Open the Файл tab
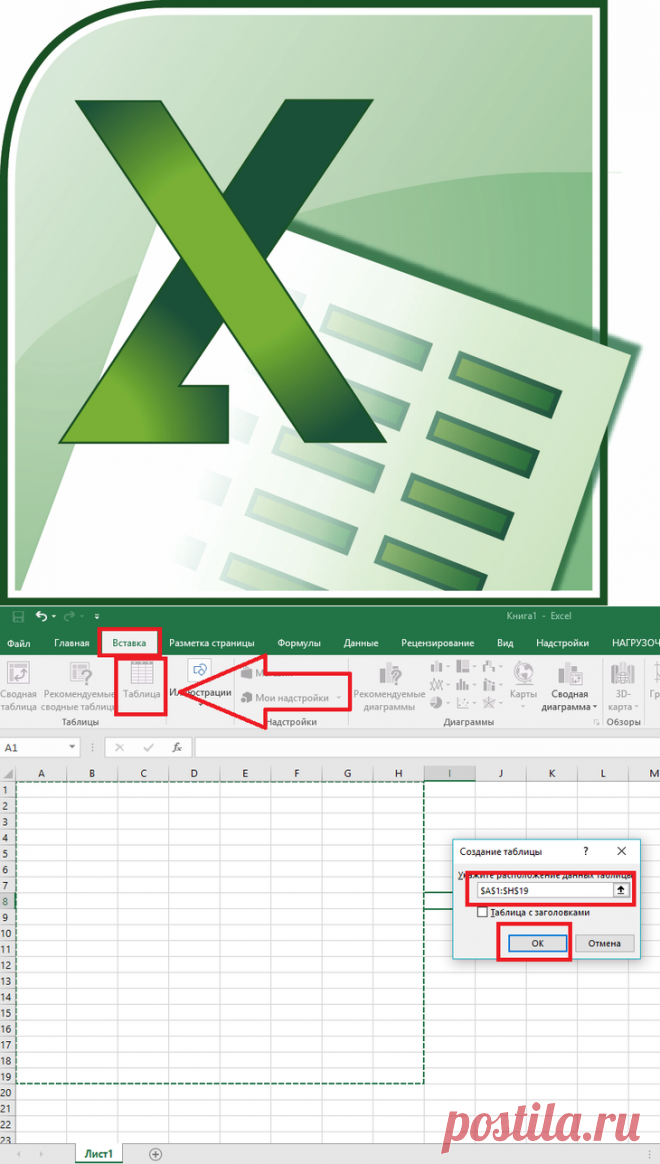This screenshot has width=660, height=1164. tap(18, 643)
